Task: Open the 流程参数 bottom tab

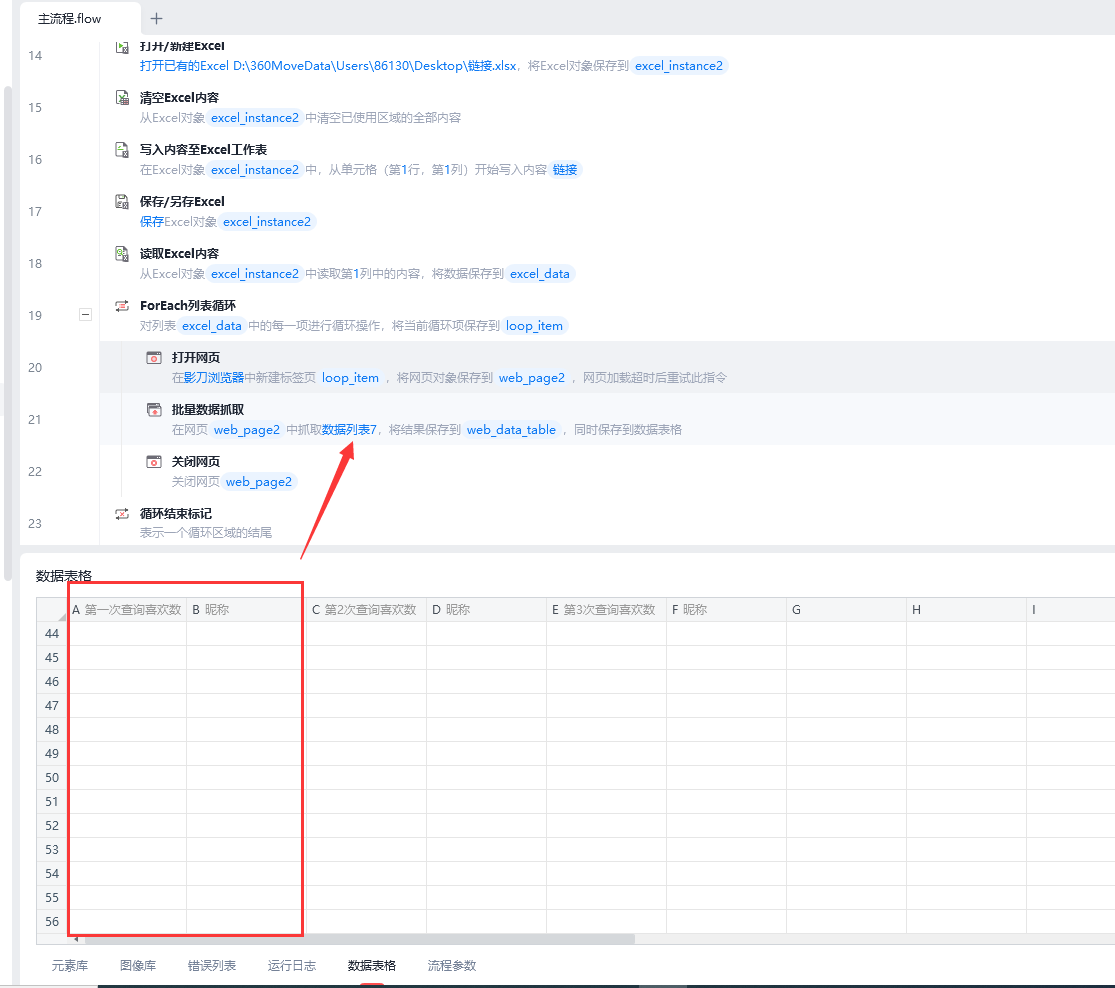Action: tap(452, 965)
